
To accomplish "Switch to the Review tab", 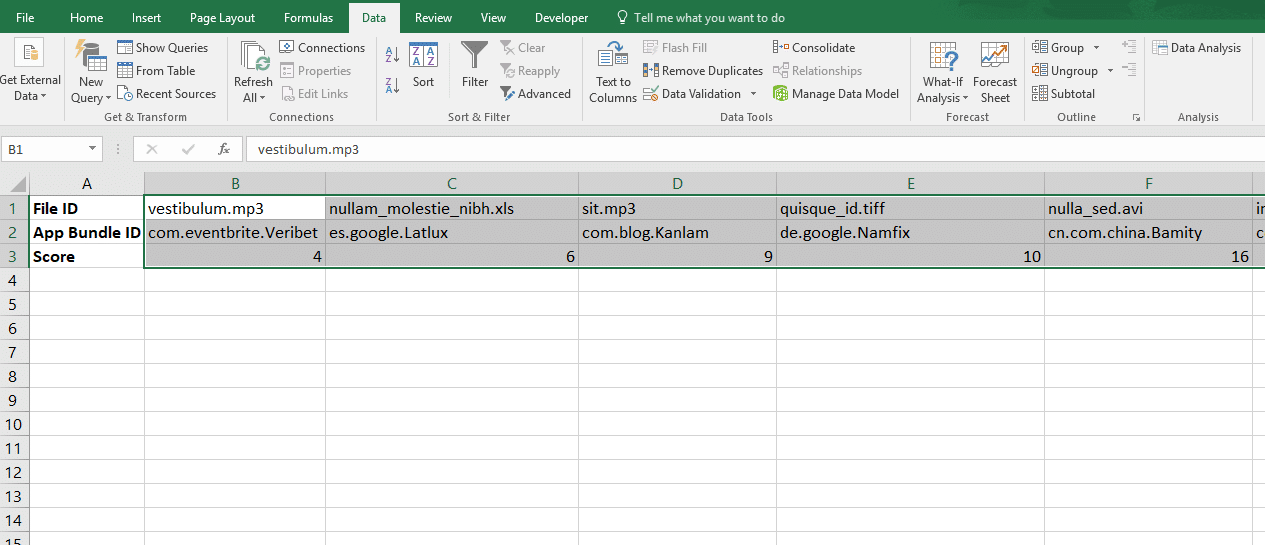I will point(433,18).
